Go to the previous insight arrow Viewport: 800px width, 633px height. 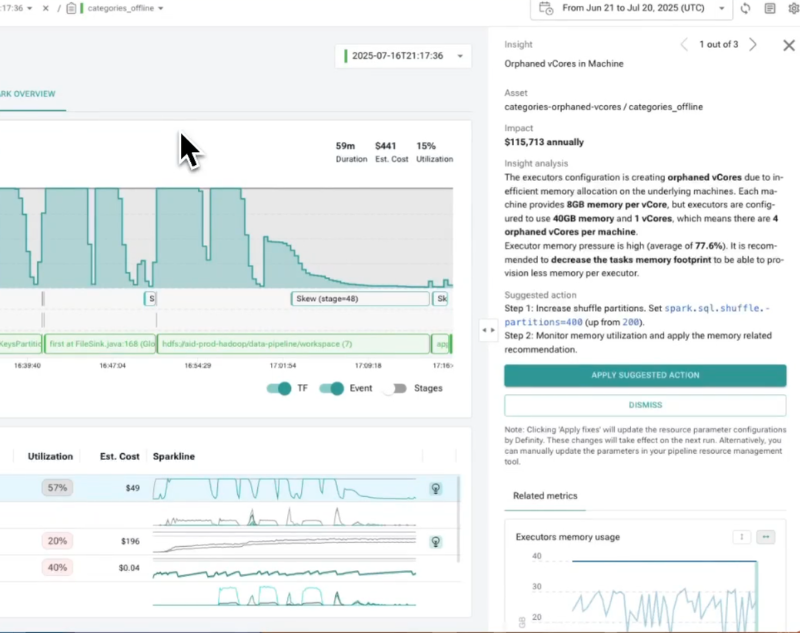click(x=684, y=45)
